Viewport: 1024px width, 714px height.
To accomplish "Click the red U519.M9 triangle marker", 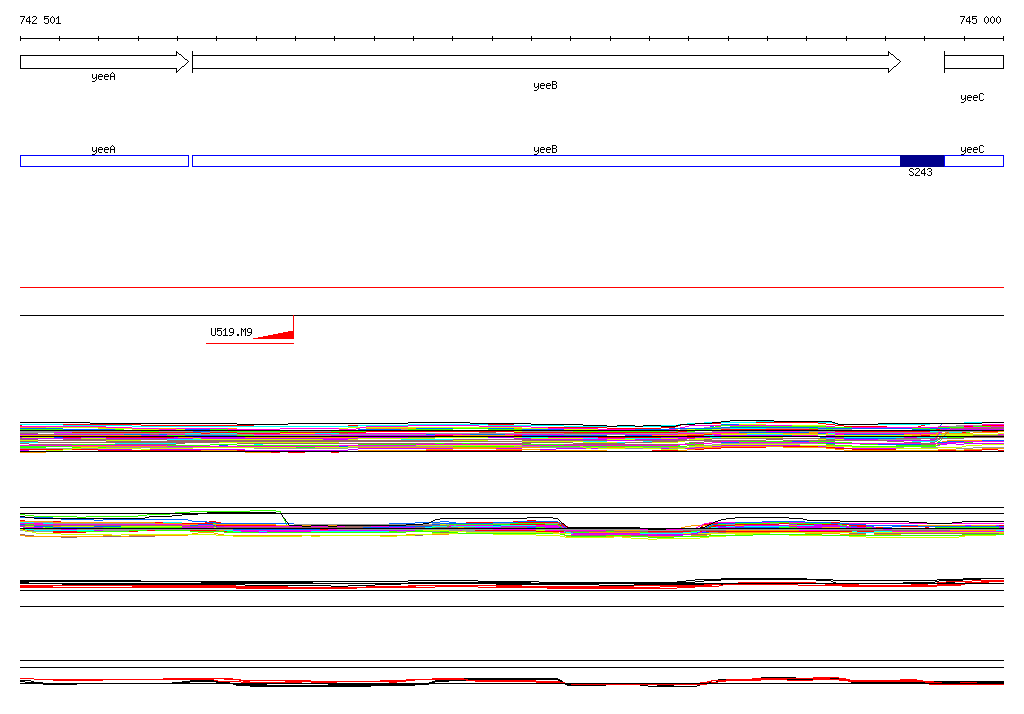I will point(278,332).
